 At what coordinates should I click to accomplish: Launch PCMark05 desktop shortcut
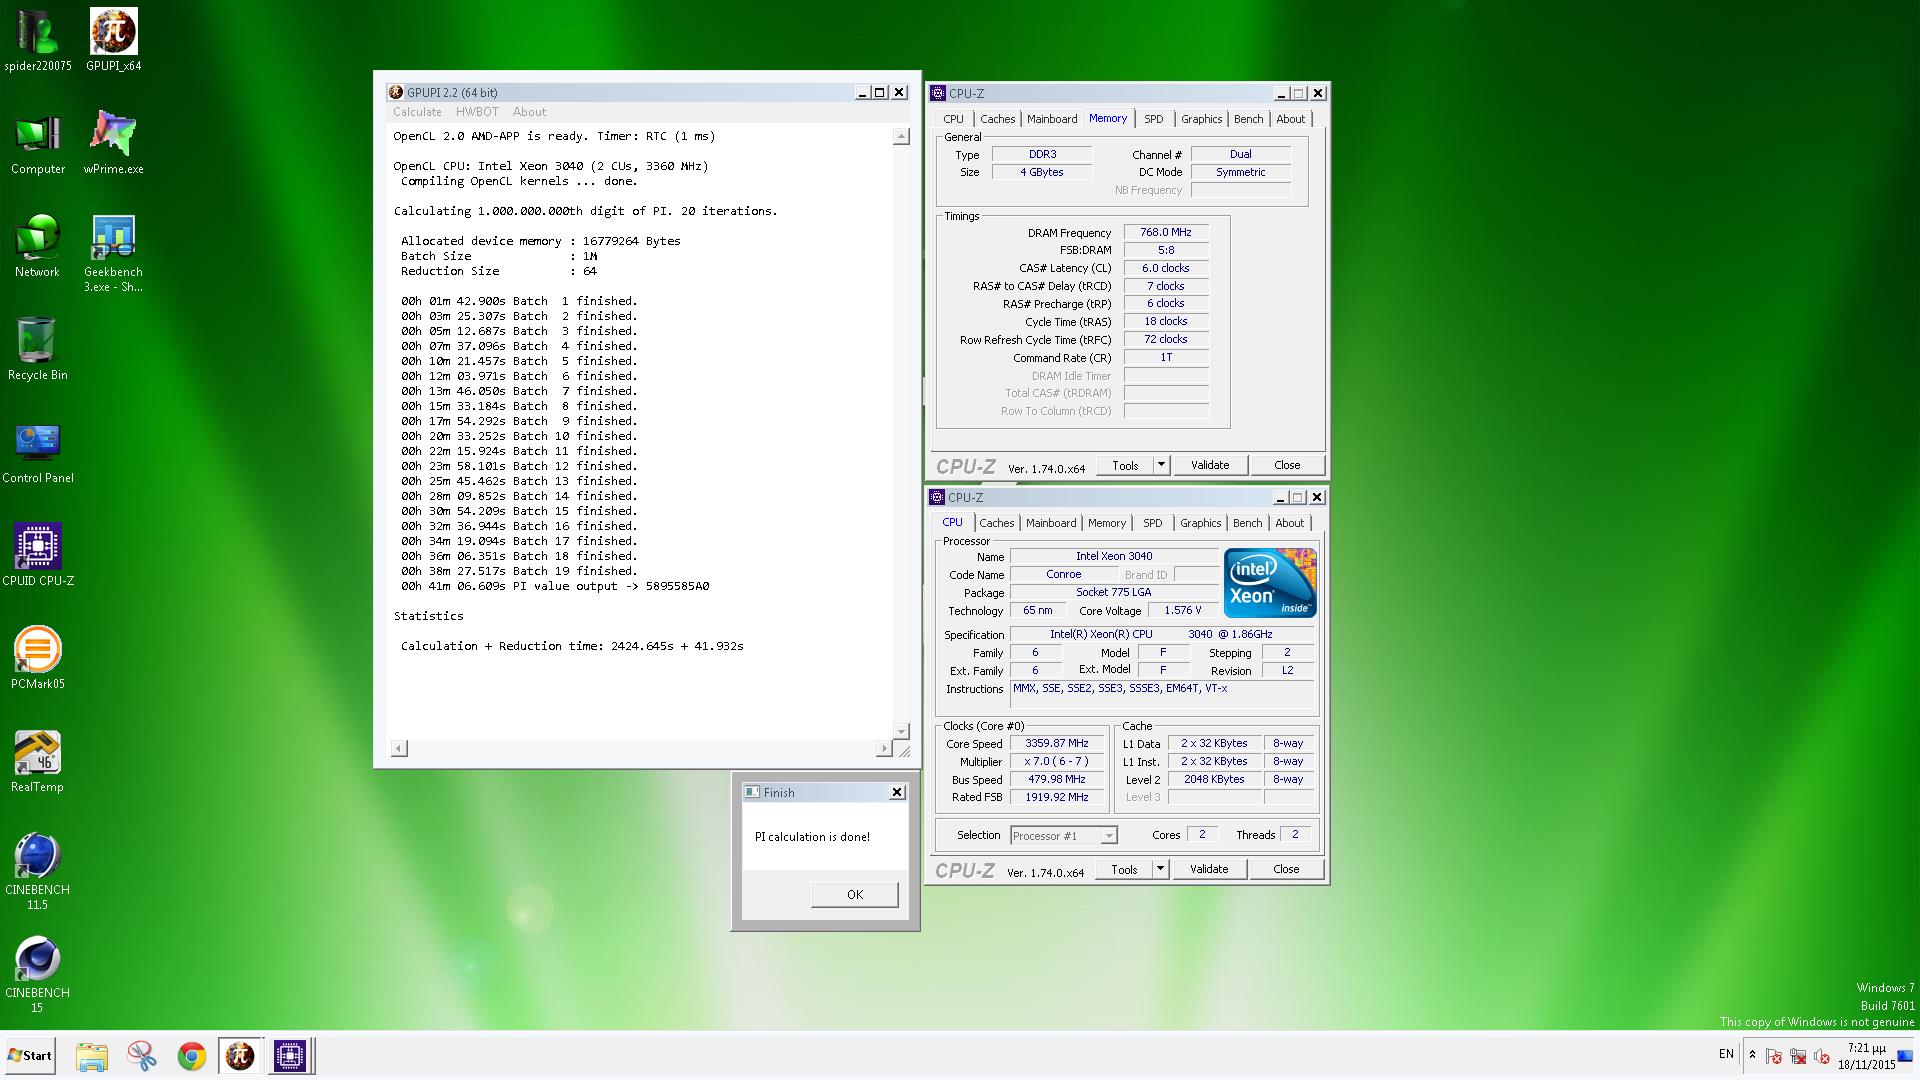point(38,659)
